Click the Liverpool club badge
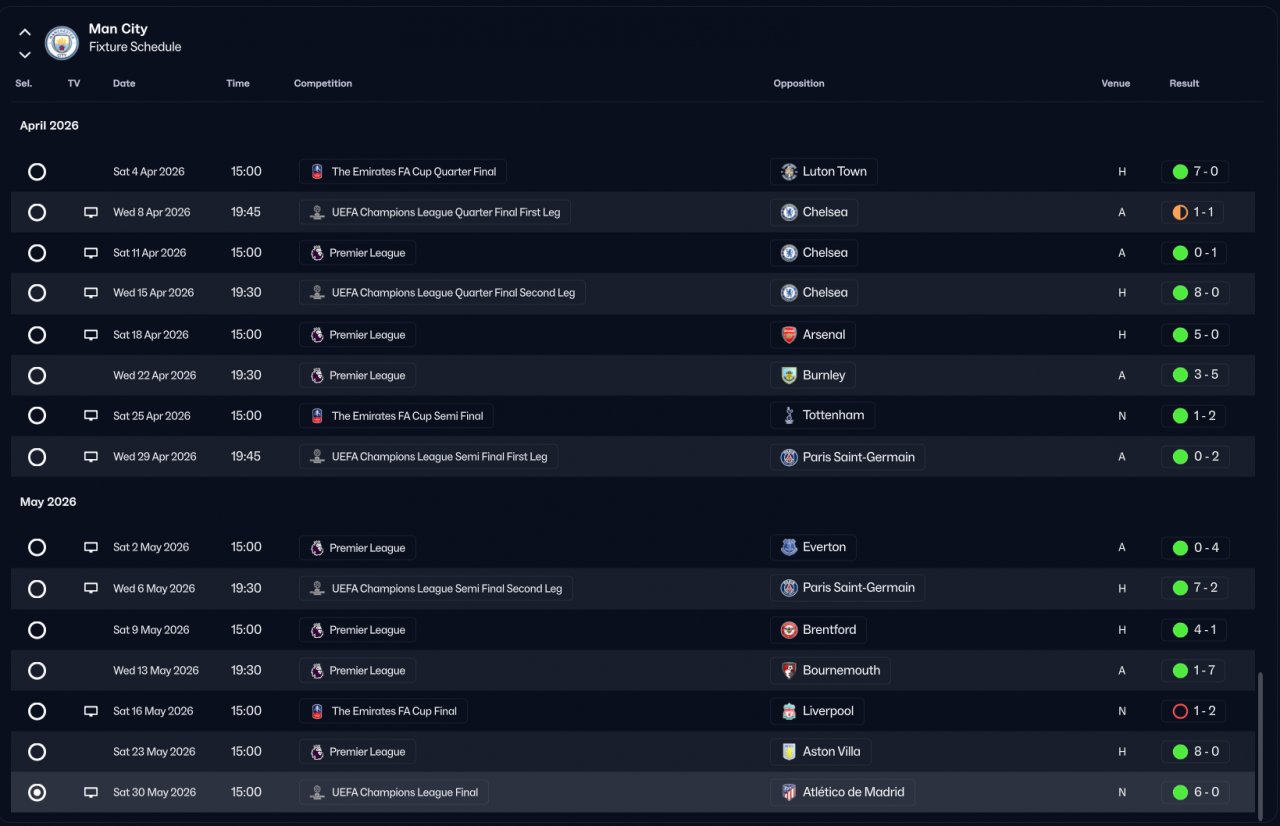The image size is (1280, 826). point(789,711)
